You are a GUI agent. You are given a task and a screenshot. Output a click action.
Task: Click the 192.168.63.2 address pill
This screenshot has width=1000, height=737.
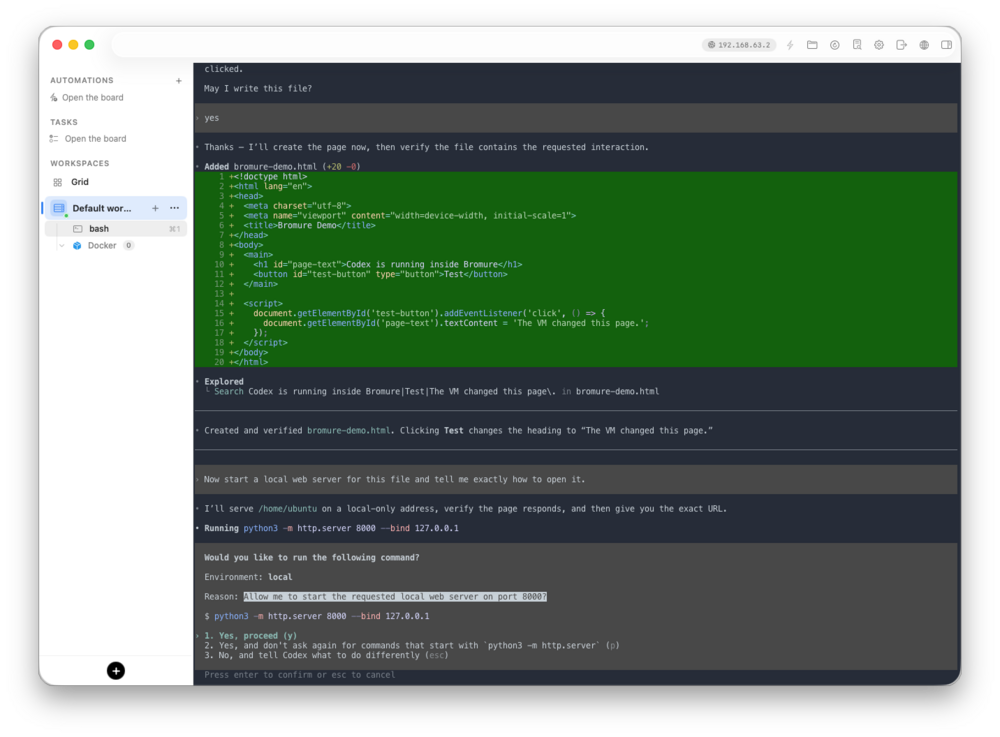(739, 45)
